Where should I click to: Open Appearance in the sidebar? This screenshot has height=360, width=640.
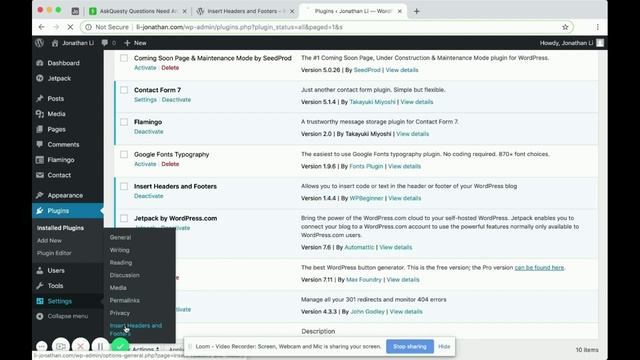(x=65, y=195)
